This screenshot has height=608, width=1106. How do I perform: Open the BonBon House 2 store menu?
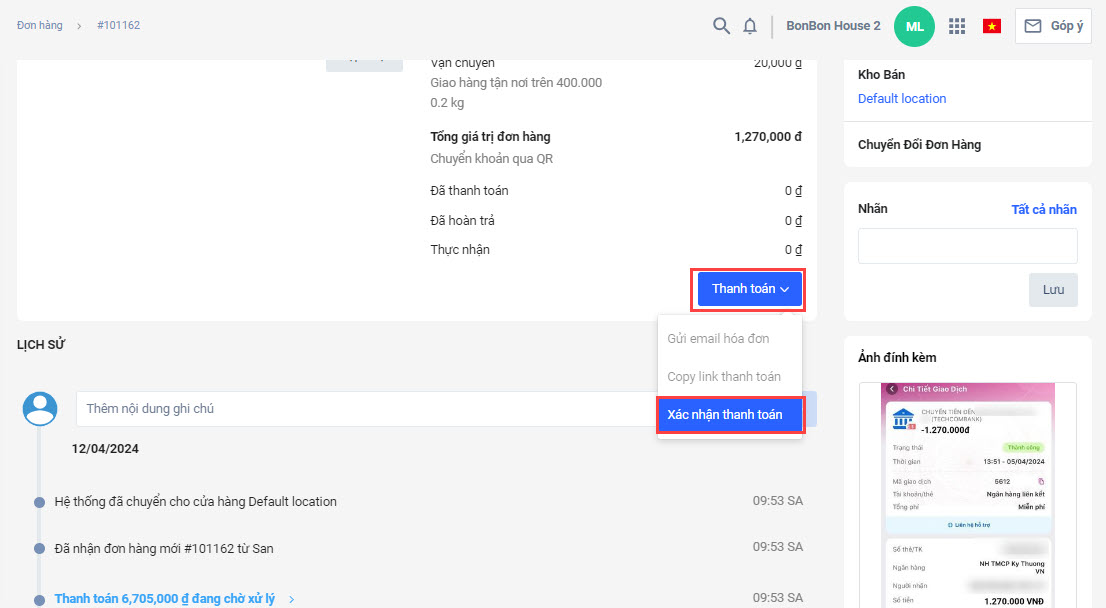point(833,26)
